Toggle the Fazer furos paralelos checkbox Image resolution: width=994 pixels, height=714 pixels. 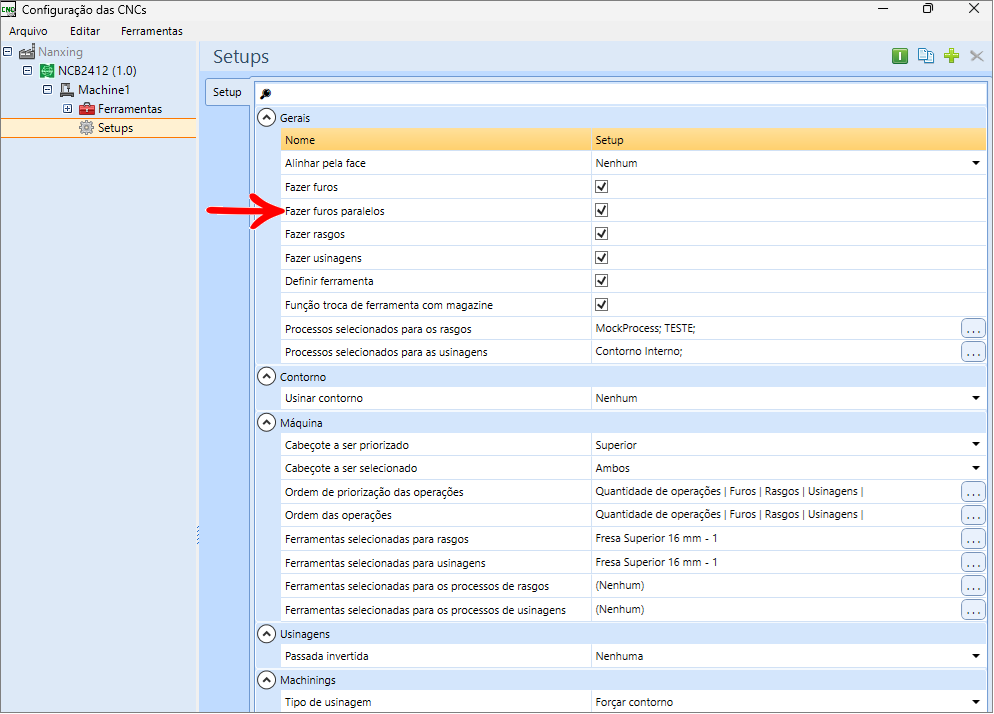[x=602, y=210]
